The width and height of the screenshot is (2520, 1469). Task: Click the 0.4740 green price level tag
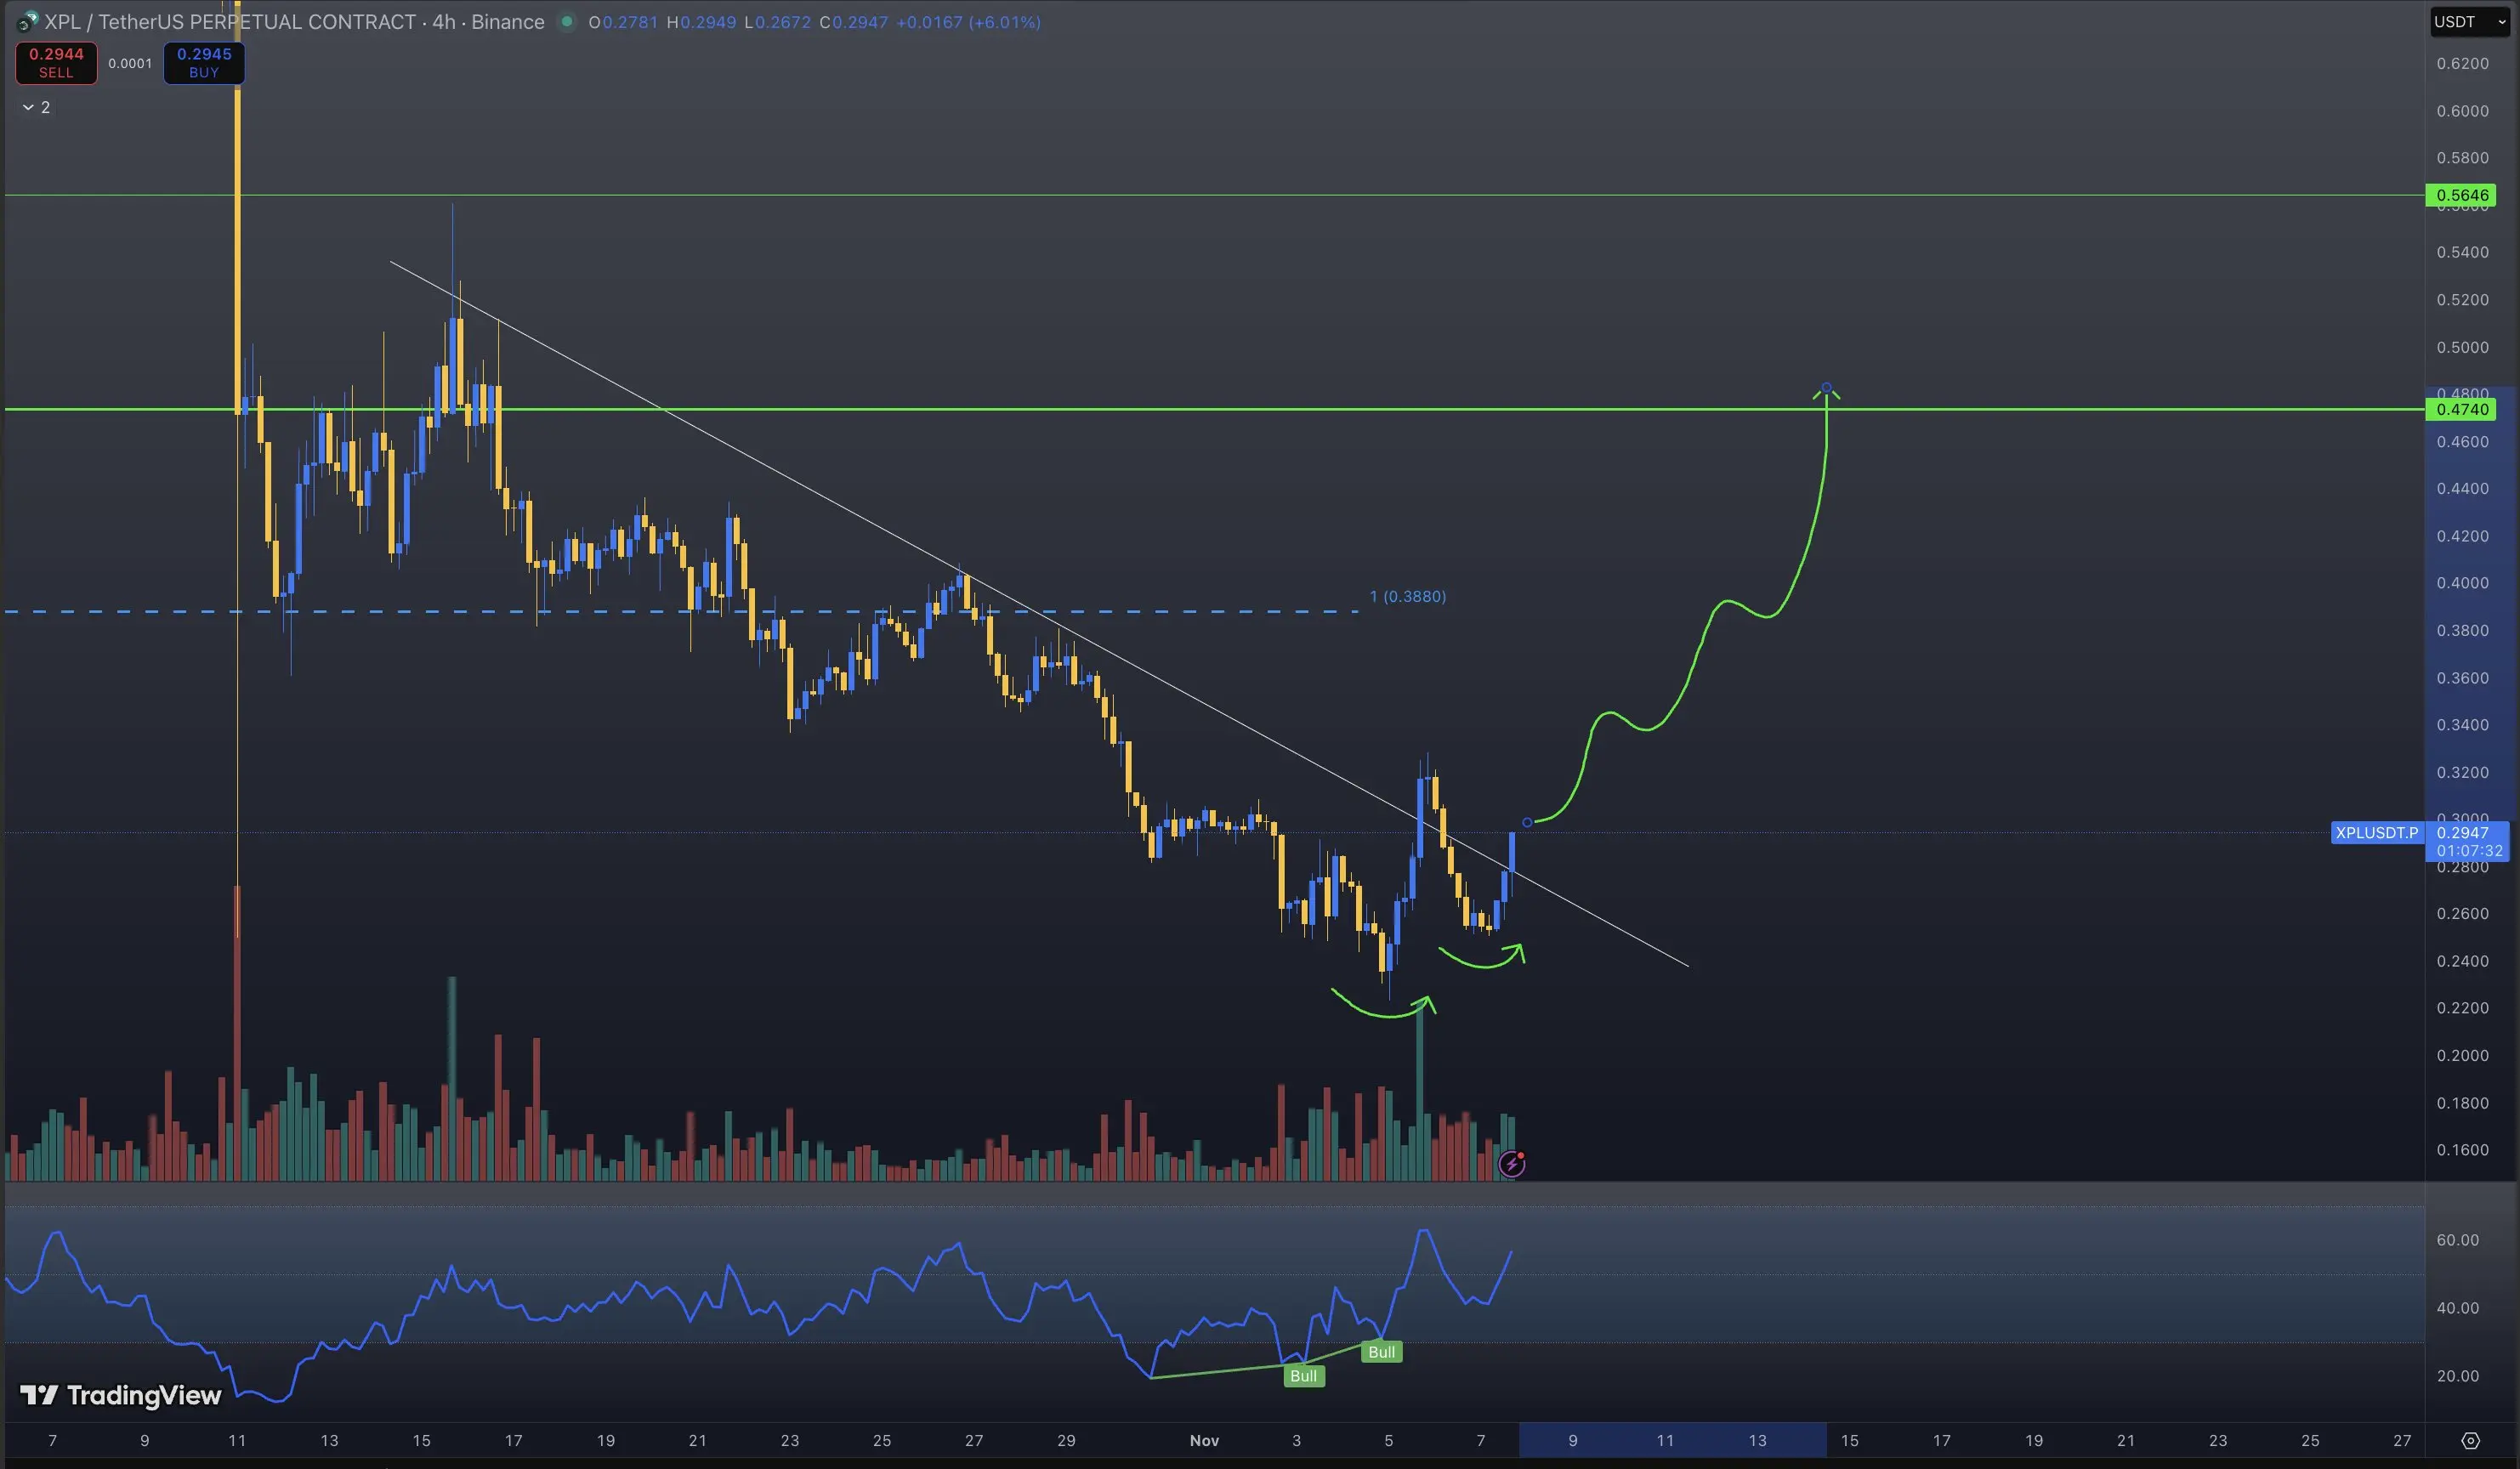point(2461,409)
